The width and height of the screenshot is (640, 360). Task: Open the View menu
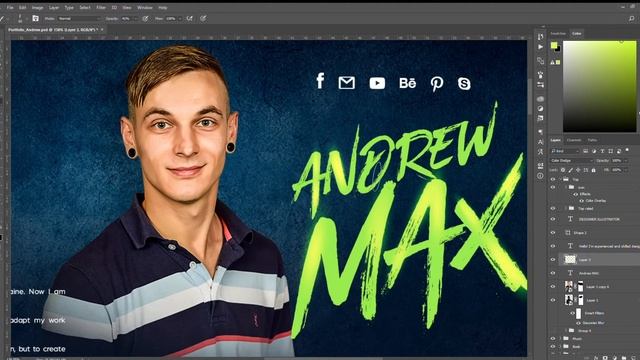tap(127, 8)
